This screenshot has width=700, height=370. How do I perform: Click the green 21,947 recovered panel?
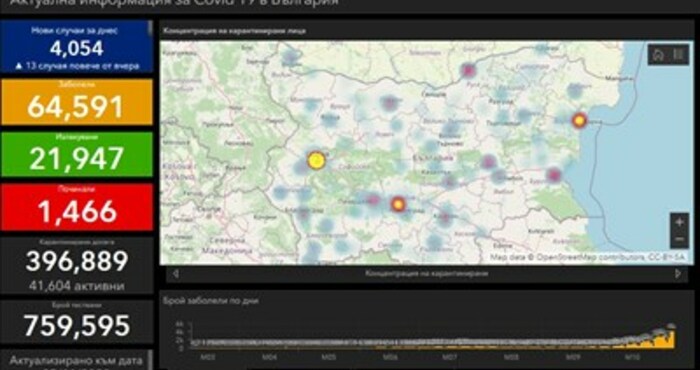(77, 154)
